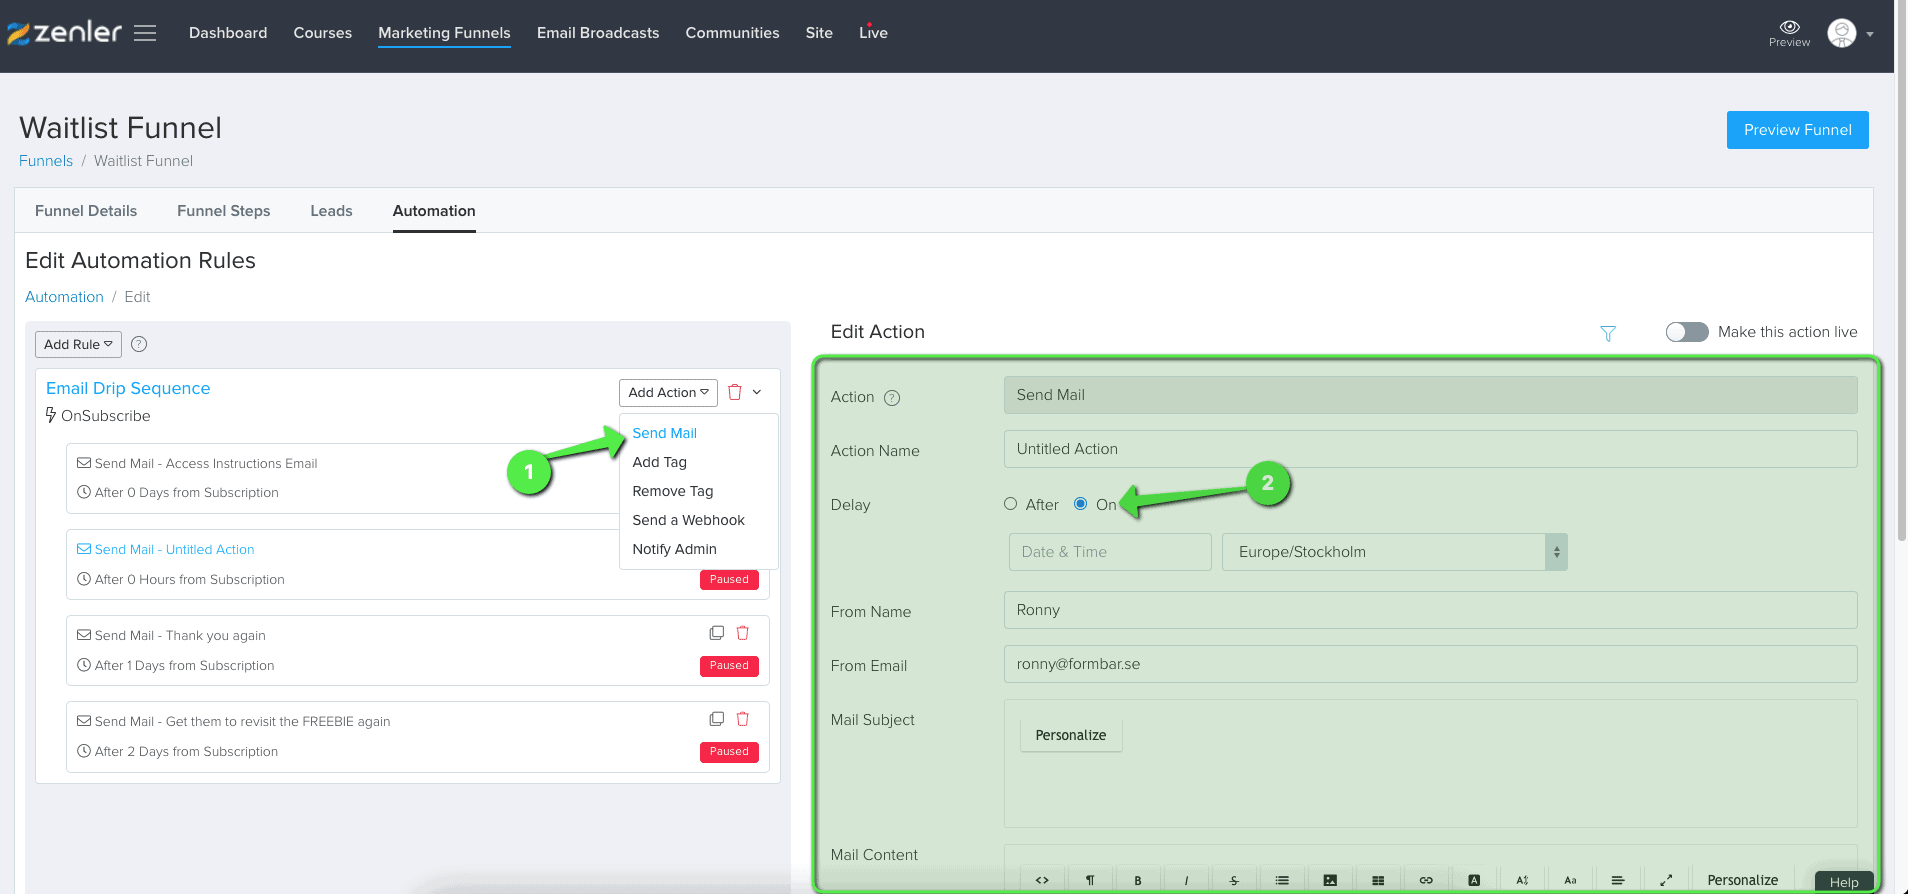Screen dimensions: 1908x894
Task: Open the Add Rule dropdown
Action: click(78, 344)
